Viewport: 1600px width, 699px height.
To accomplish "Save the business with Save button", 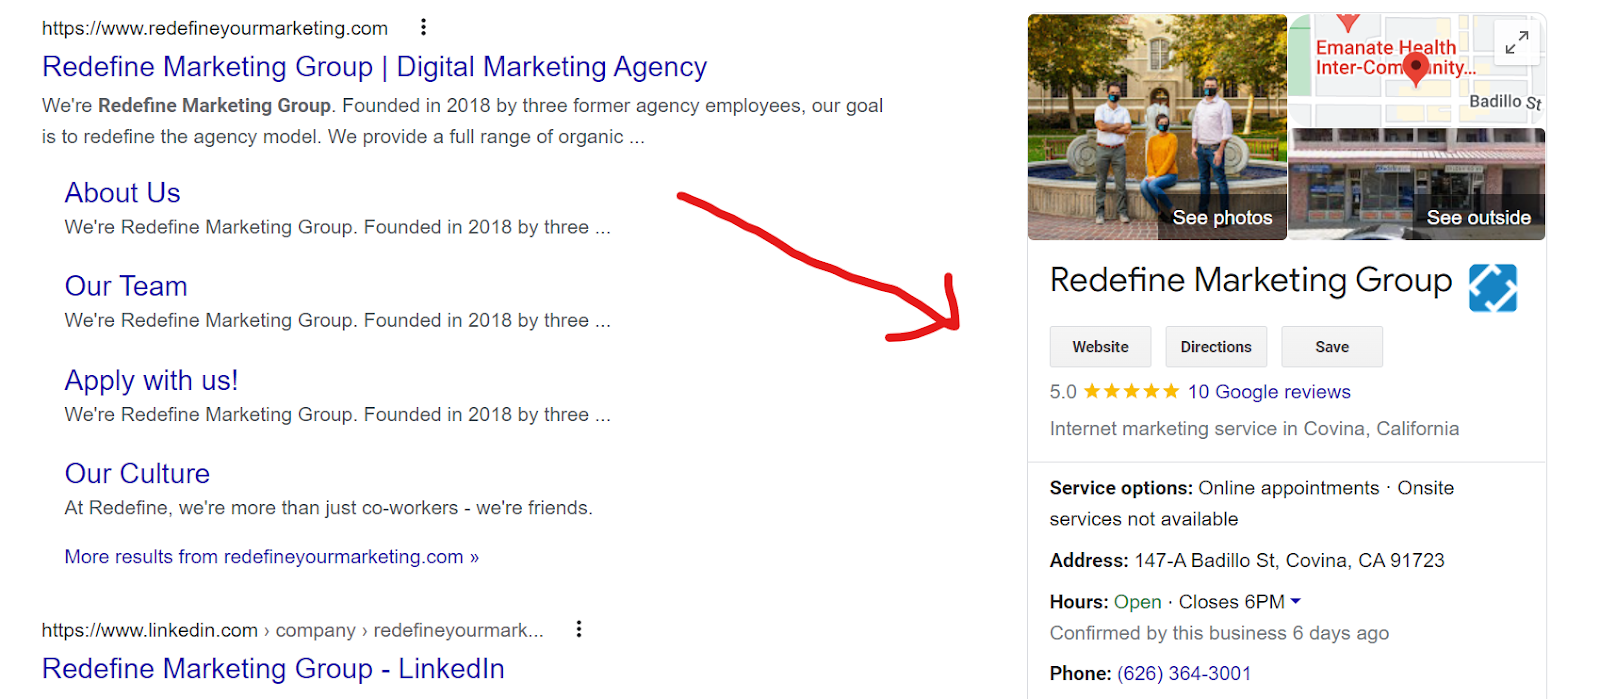I will point(1332,347).
